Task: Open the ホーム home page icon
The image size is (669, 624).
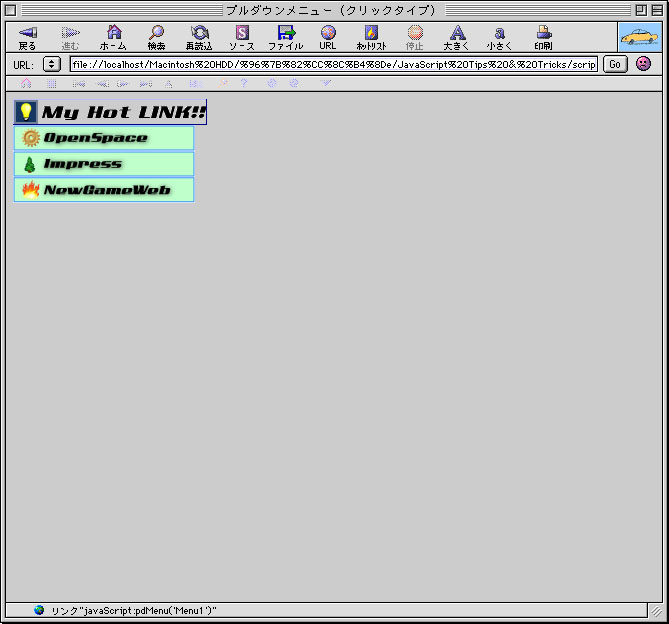Action: 114,32
